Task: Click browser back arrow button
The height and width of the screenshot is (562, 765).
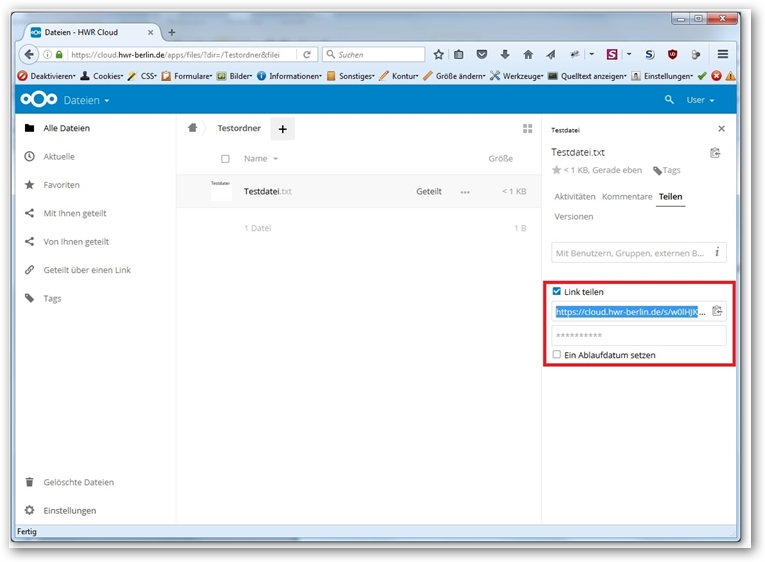Action: (29, 54)
